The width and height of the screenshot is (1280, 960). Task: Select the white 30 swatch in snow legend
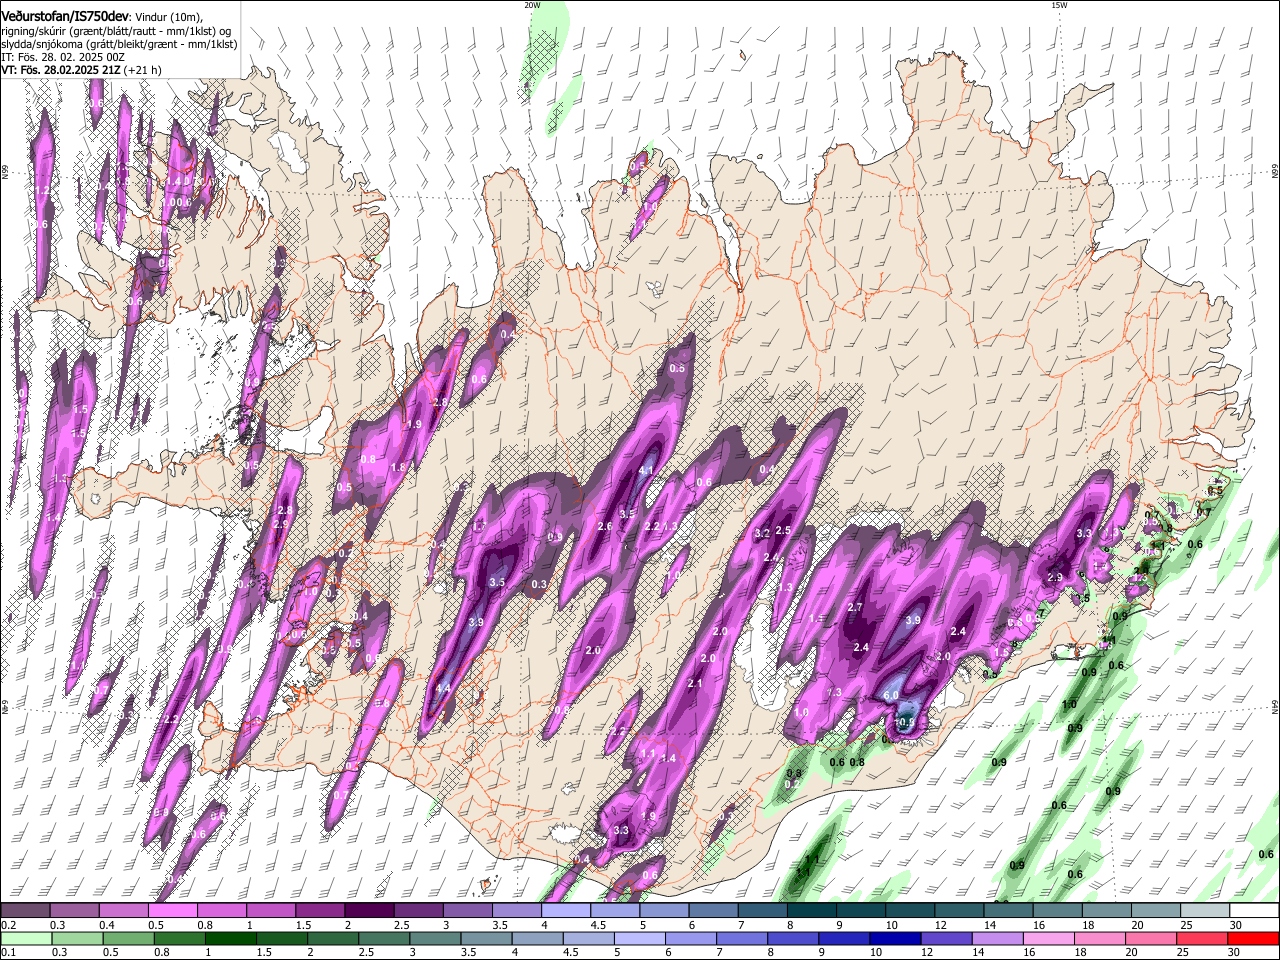tap(1253, 911)
